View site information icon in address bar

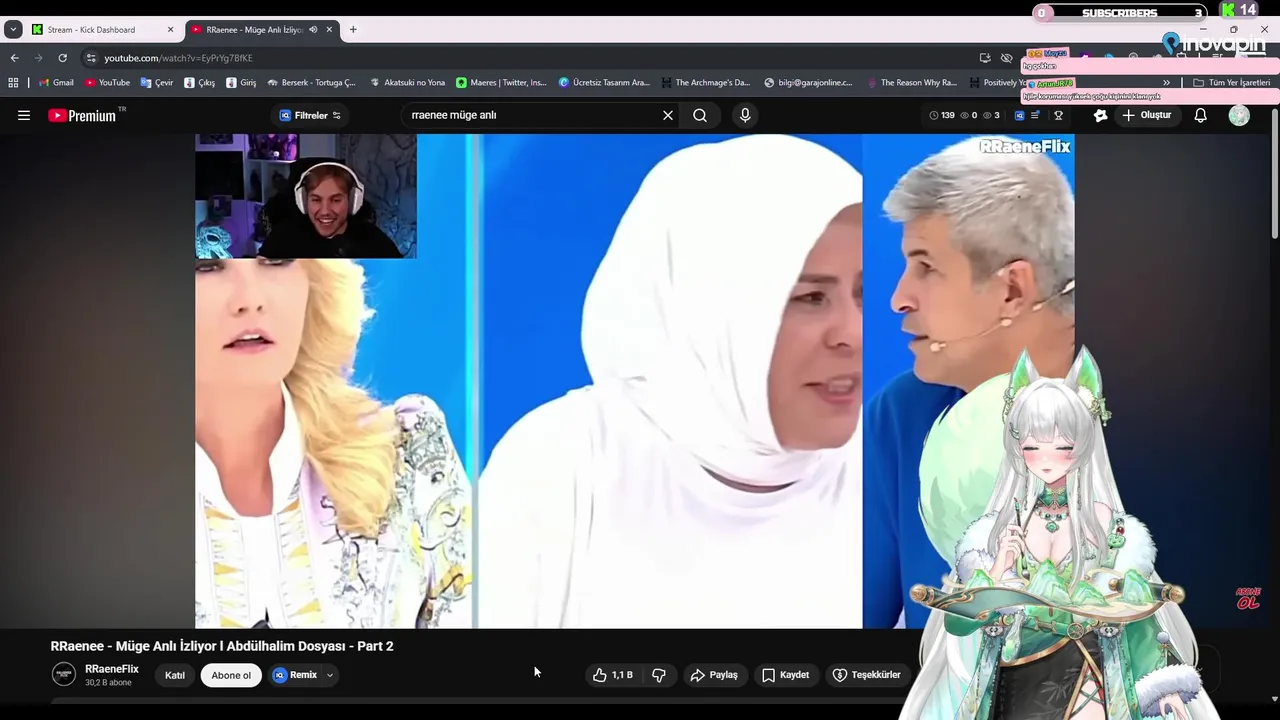[91, 58]
